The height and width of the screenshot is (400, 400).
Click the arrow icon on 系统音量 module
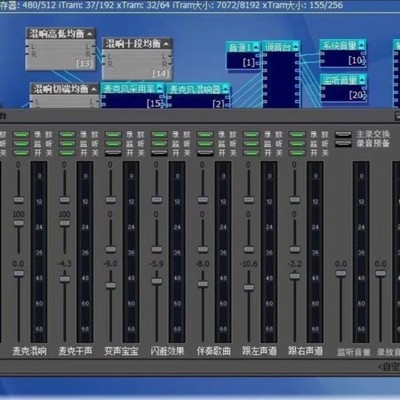(362, 45)
